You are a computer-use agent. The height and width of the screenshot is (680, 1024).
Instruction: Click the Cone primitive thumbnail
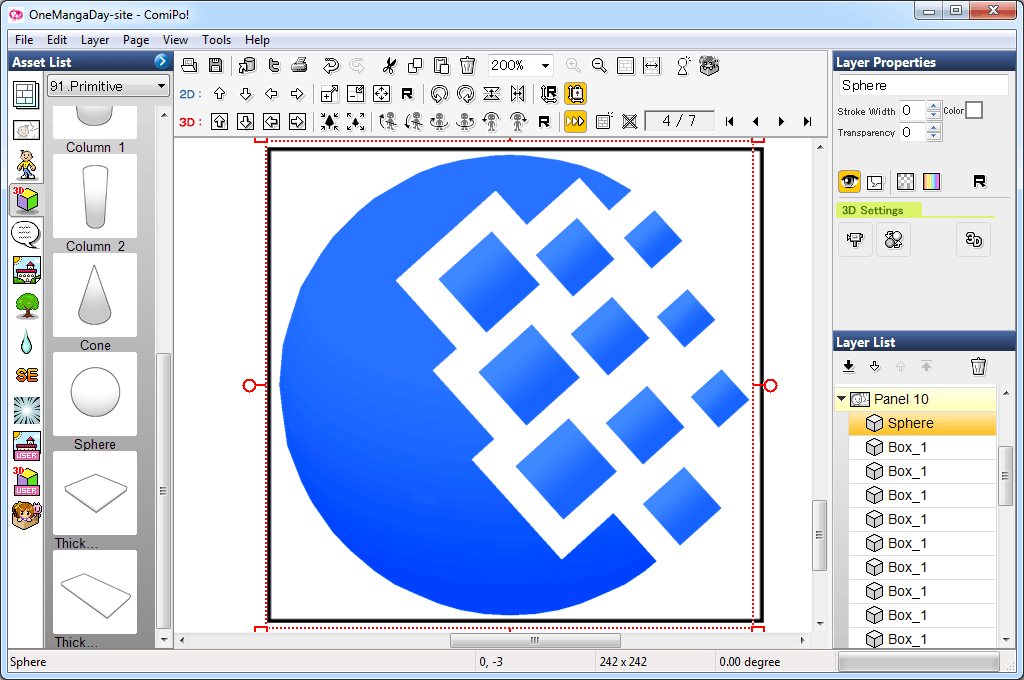95,295
